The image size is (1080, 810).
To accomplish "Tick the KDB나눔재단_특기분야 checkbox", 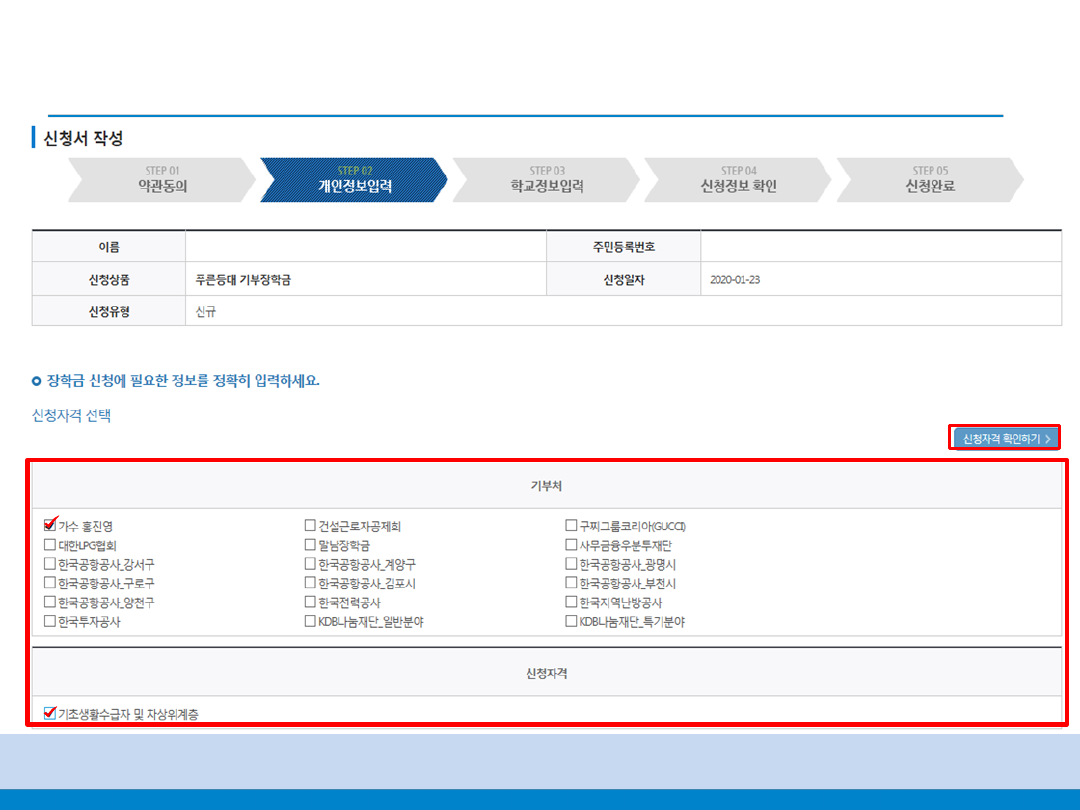I will click(x=571, y=621).
